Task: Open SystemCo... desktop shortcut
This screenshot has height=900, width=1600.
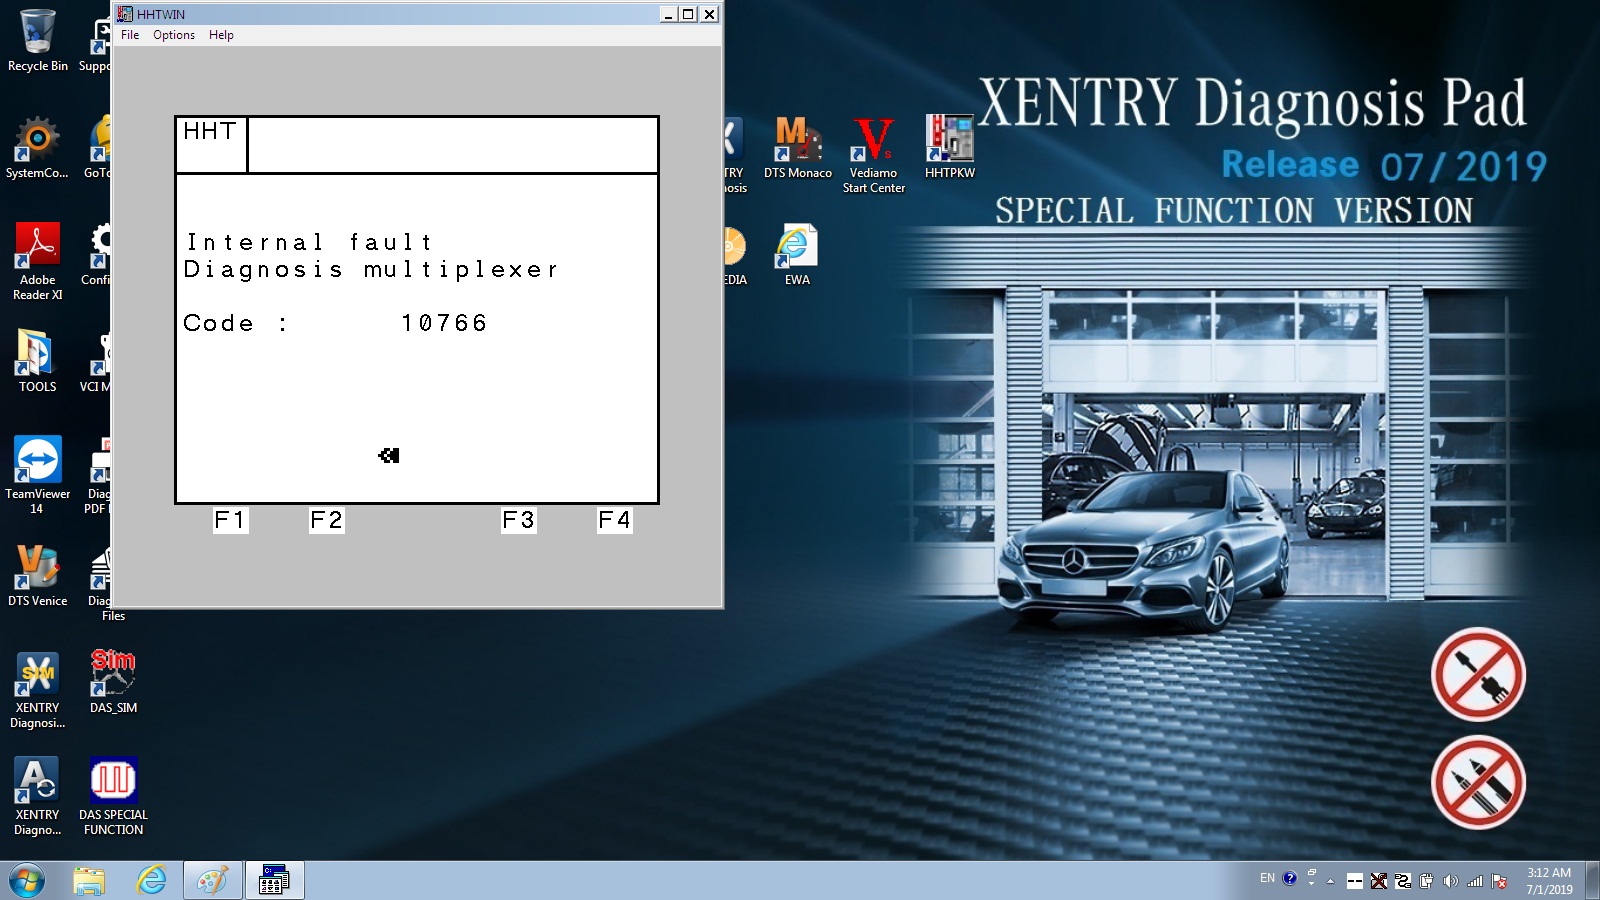Action: [38, 148]
